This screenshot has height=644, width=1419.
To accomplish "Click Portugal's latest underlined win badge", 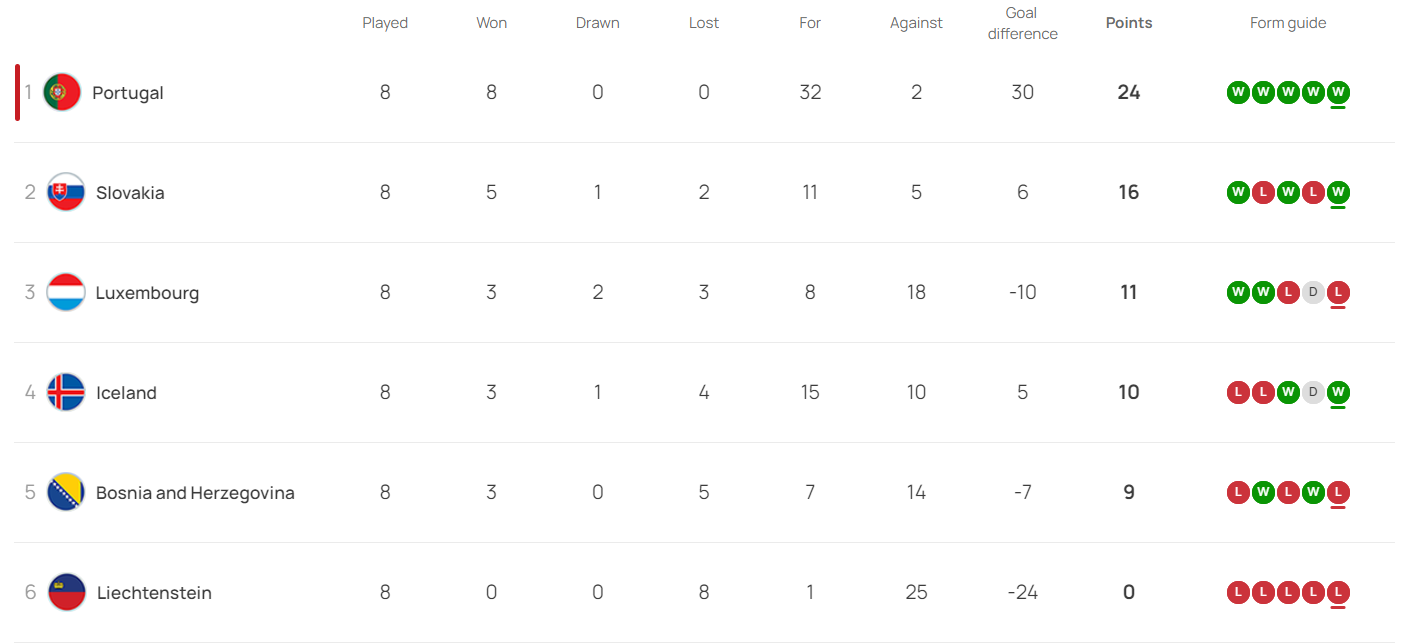I will click(1338, 92).
